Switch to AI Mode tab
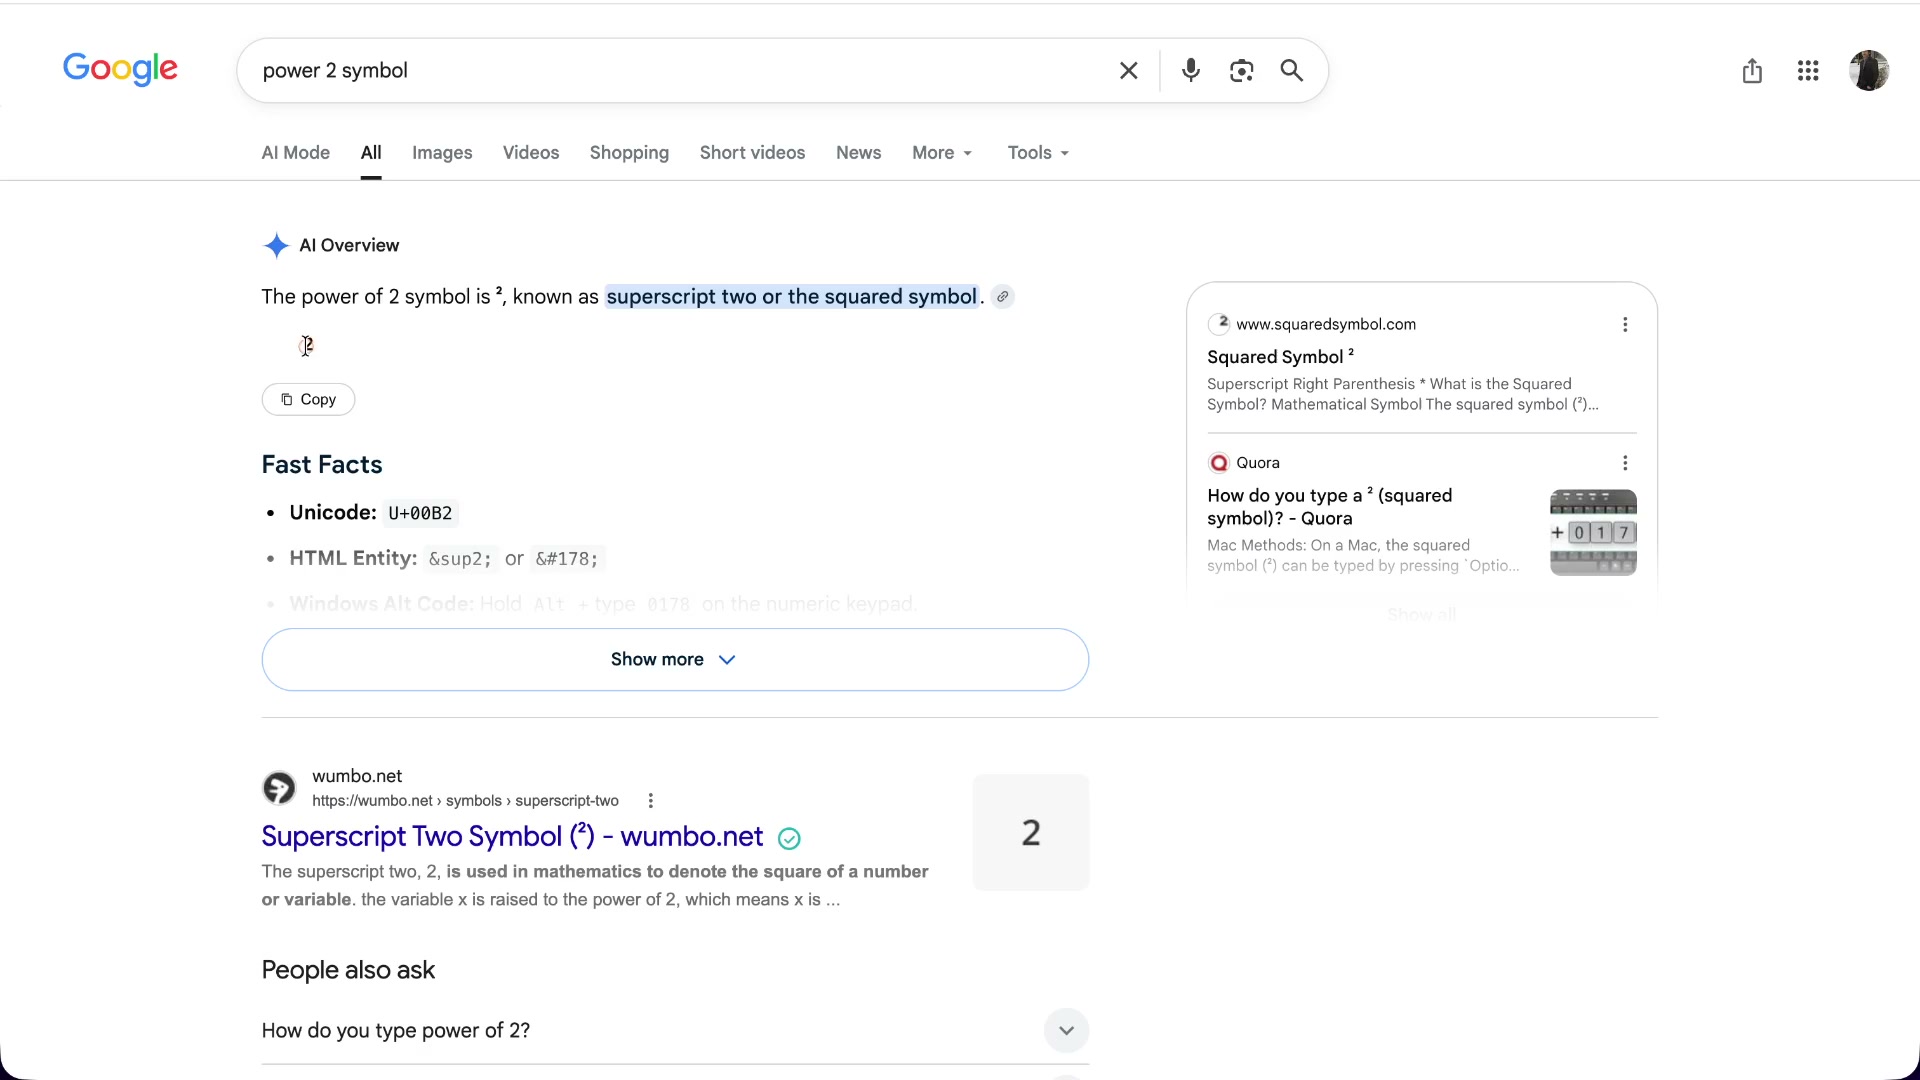This screenshot has width=1920, height=1080. 296,153
